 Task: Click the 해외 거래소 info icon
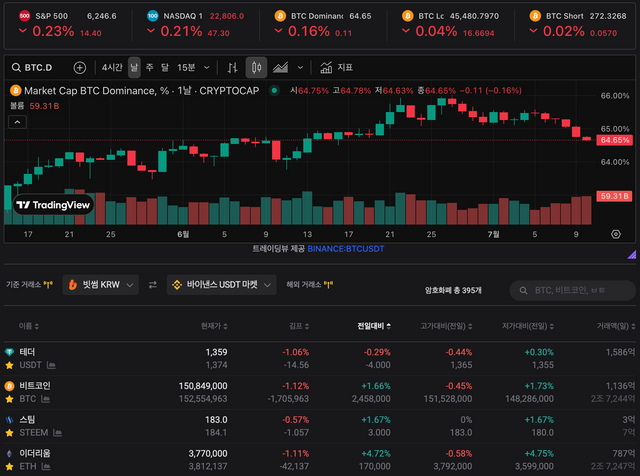pyautogui.click(x=328, y=285)
